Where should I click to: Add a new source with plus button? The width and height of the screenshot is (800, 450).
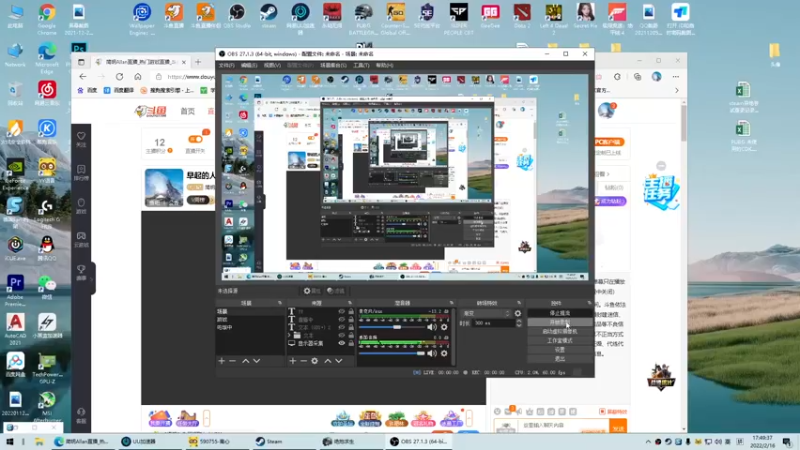[292, 361]
